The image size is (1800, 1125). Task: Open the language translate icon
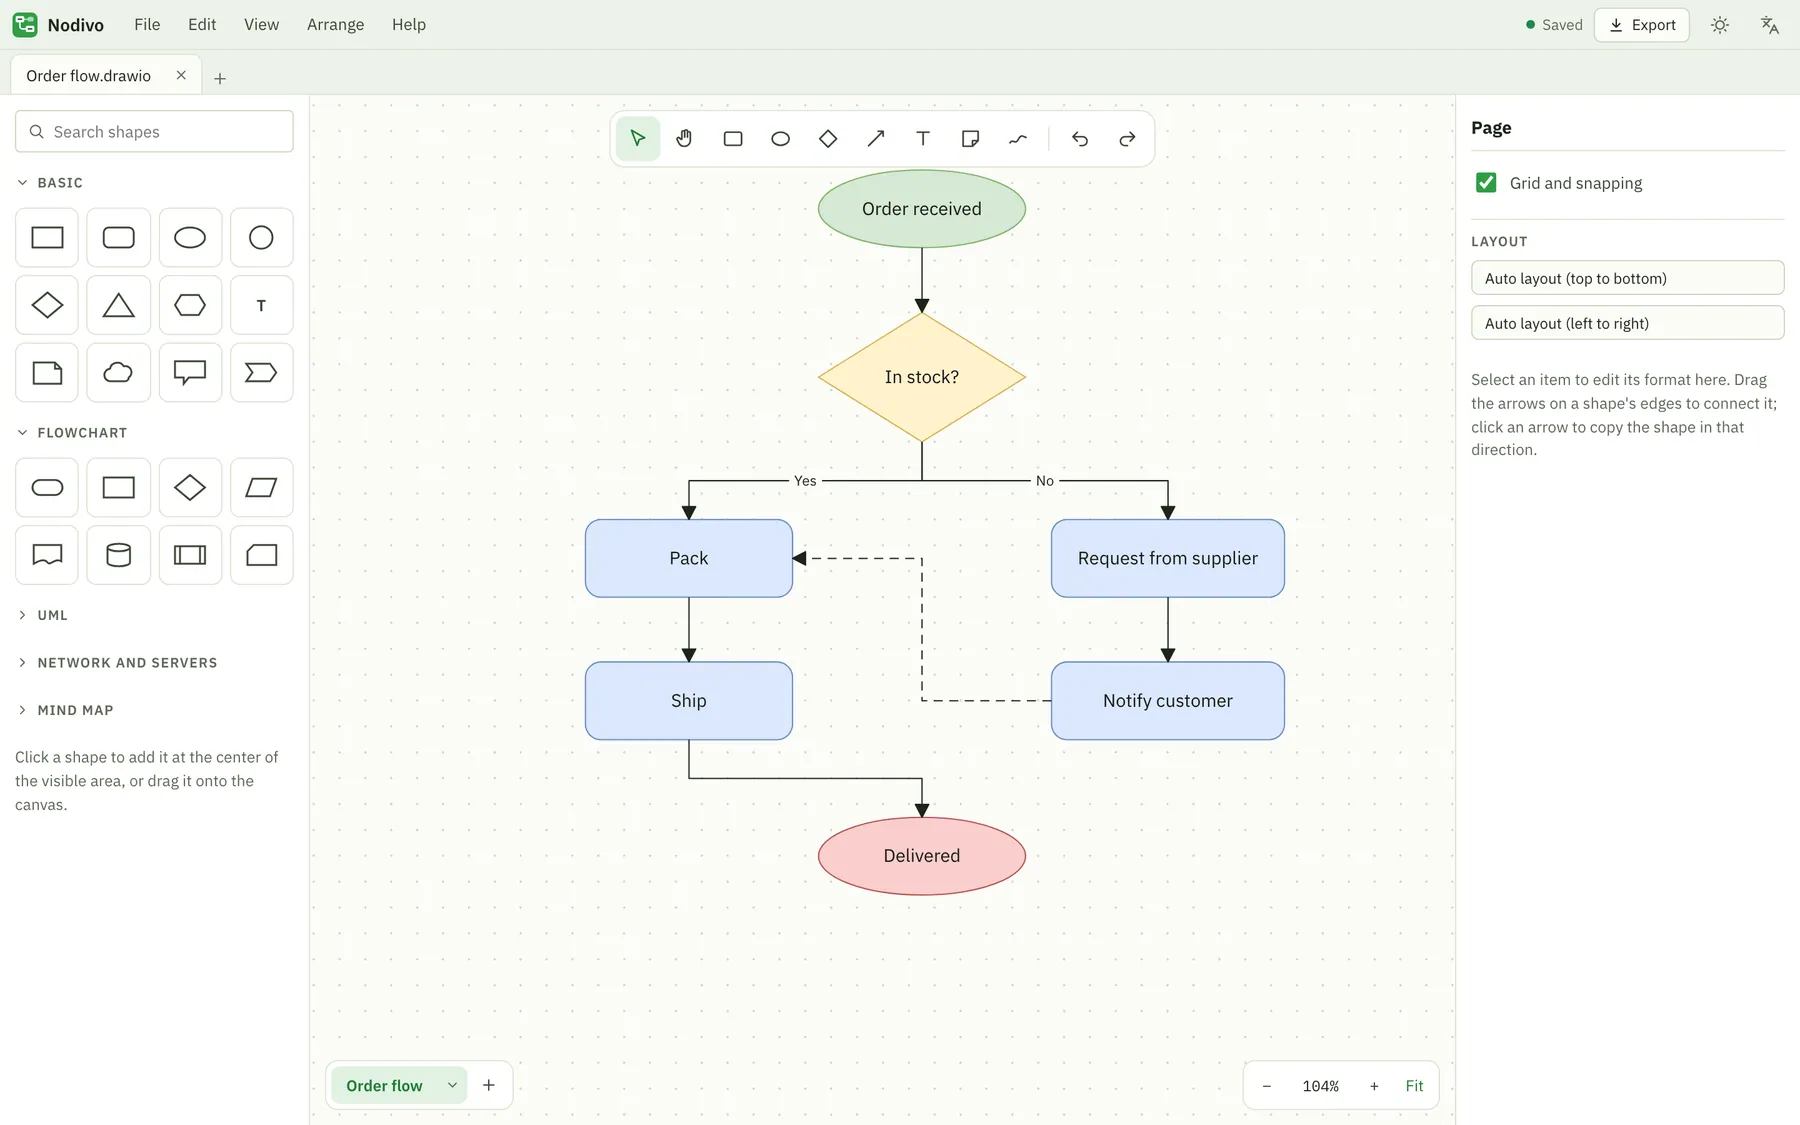click(1770, 25)
